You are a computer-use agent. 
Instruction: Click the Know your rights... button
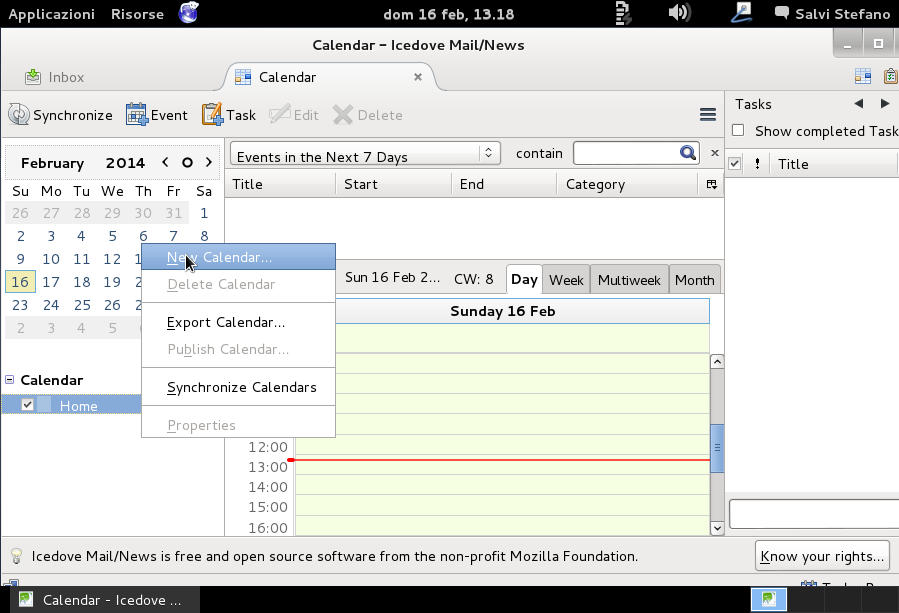coord(821,556)
